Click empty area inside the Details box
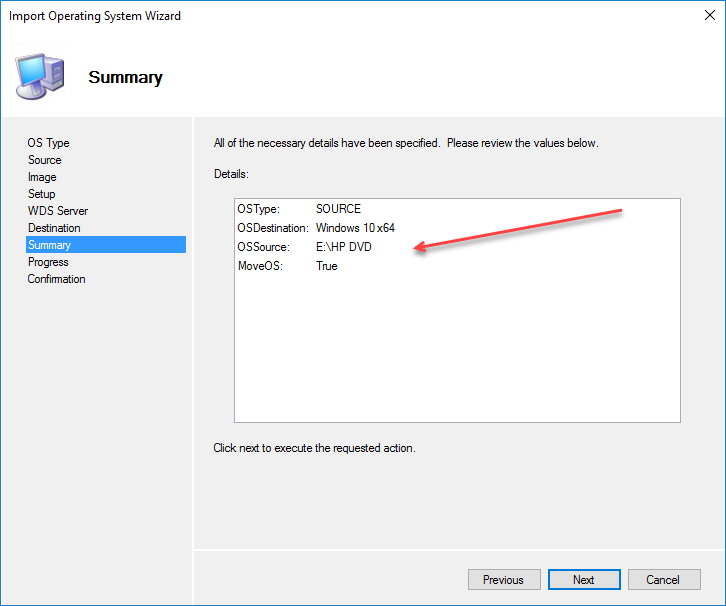Image resolution: width=726 pixels, height=606 pixels. [456, 350]
